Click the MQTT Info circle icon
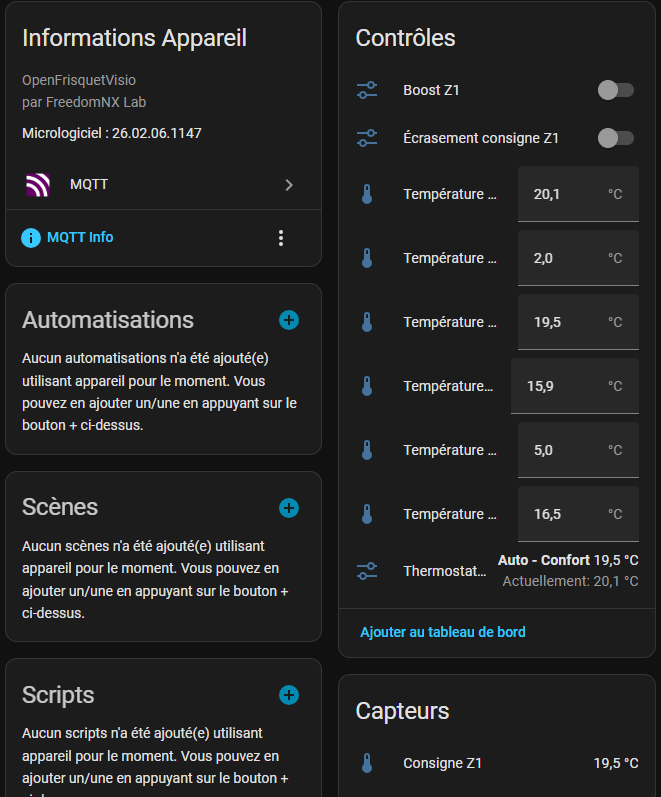 pyautogui.click(x=31, y=238)
